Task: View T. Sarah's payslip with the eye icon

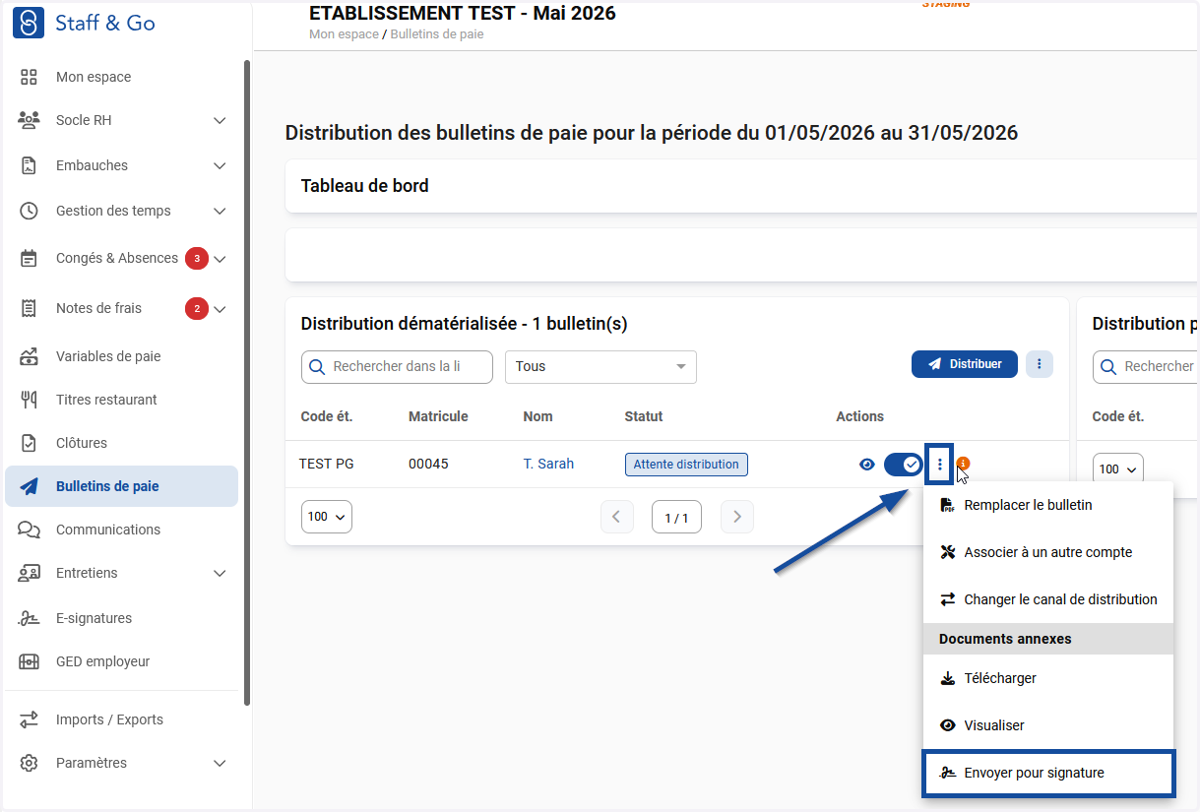Action: (x=867, y=464)
